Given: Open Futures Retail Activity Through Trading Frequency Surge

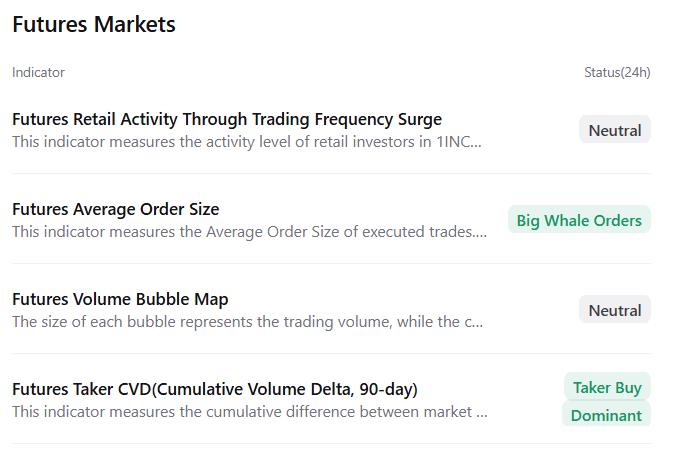Looking at the screenshot, I should 227,119.
